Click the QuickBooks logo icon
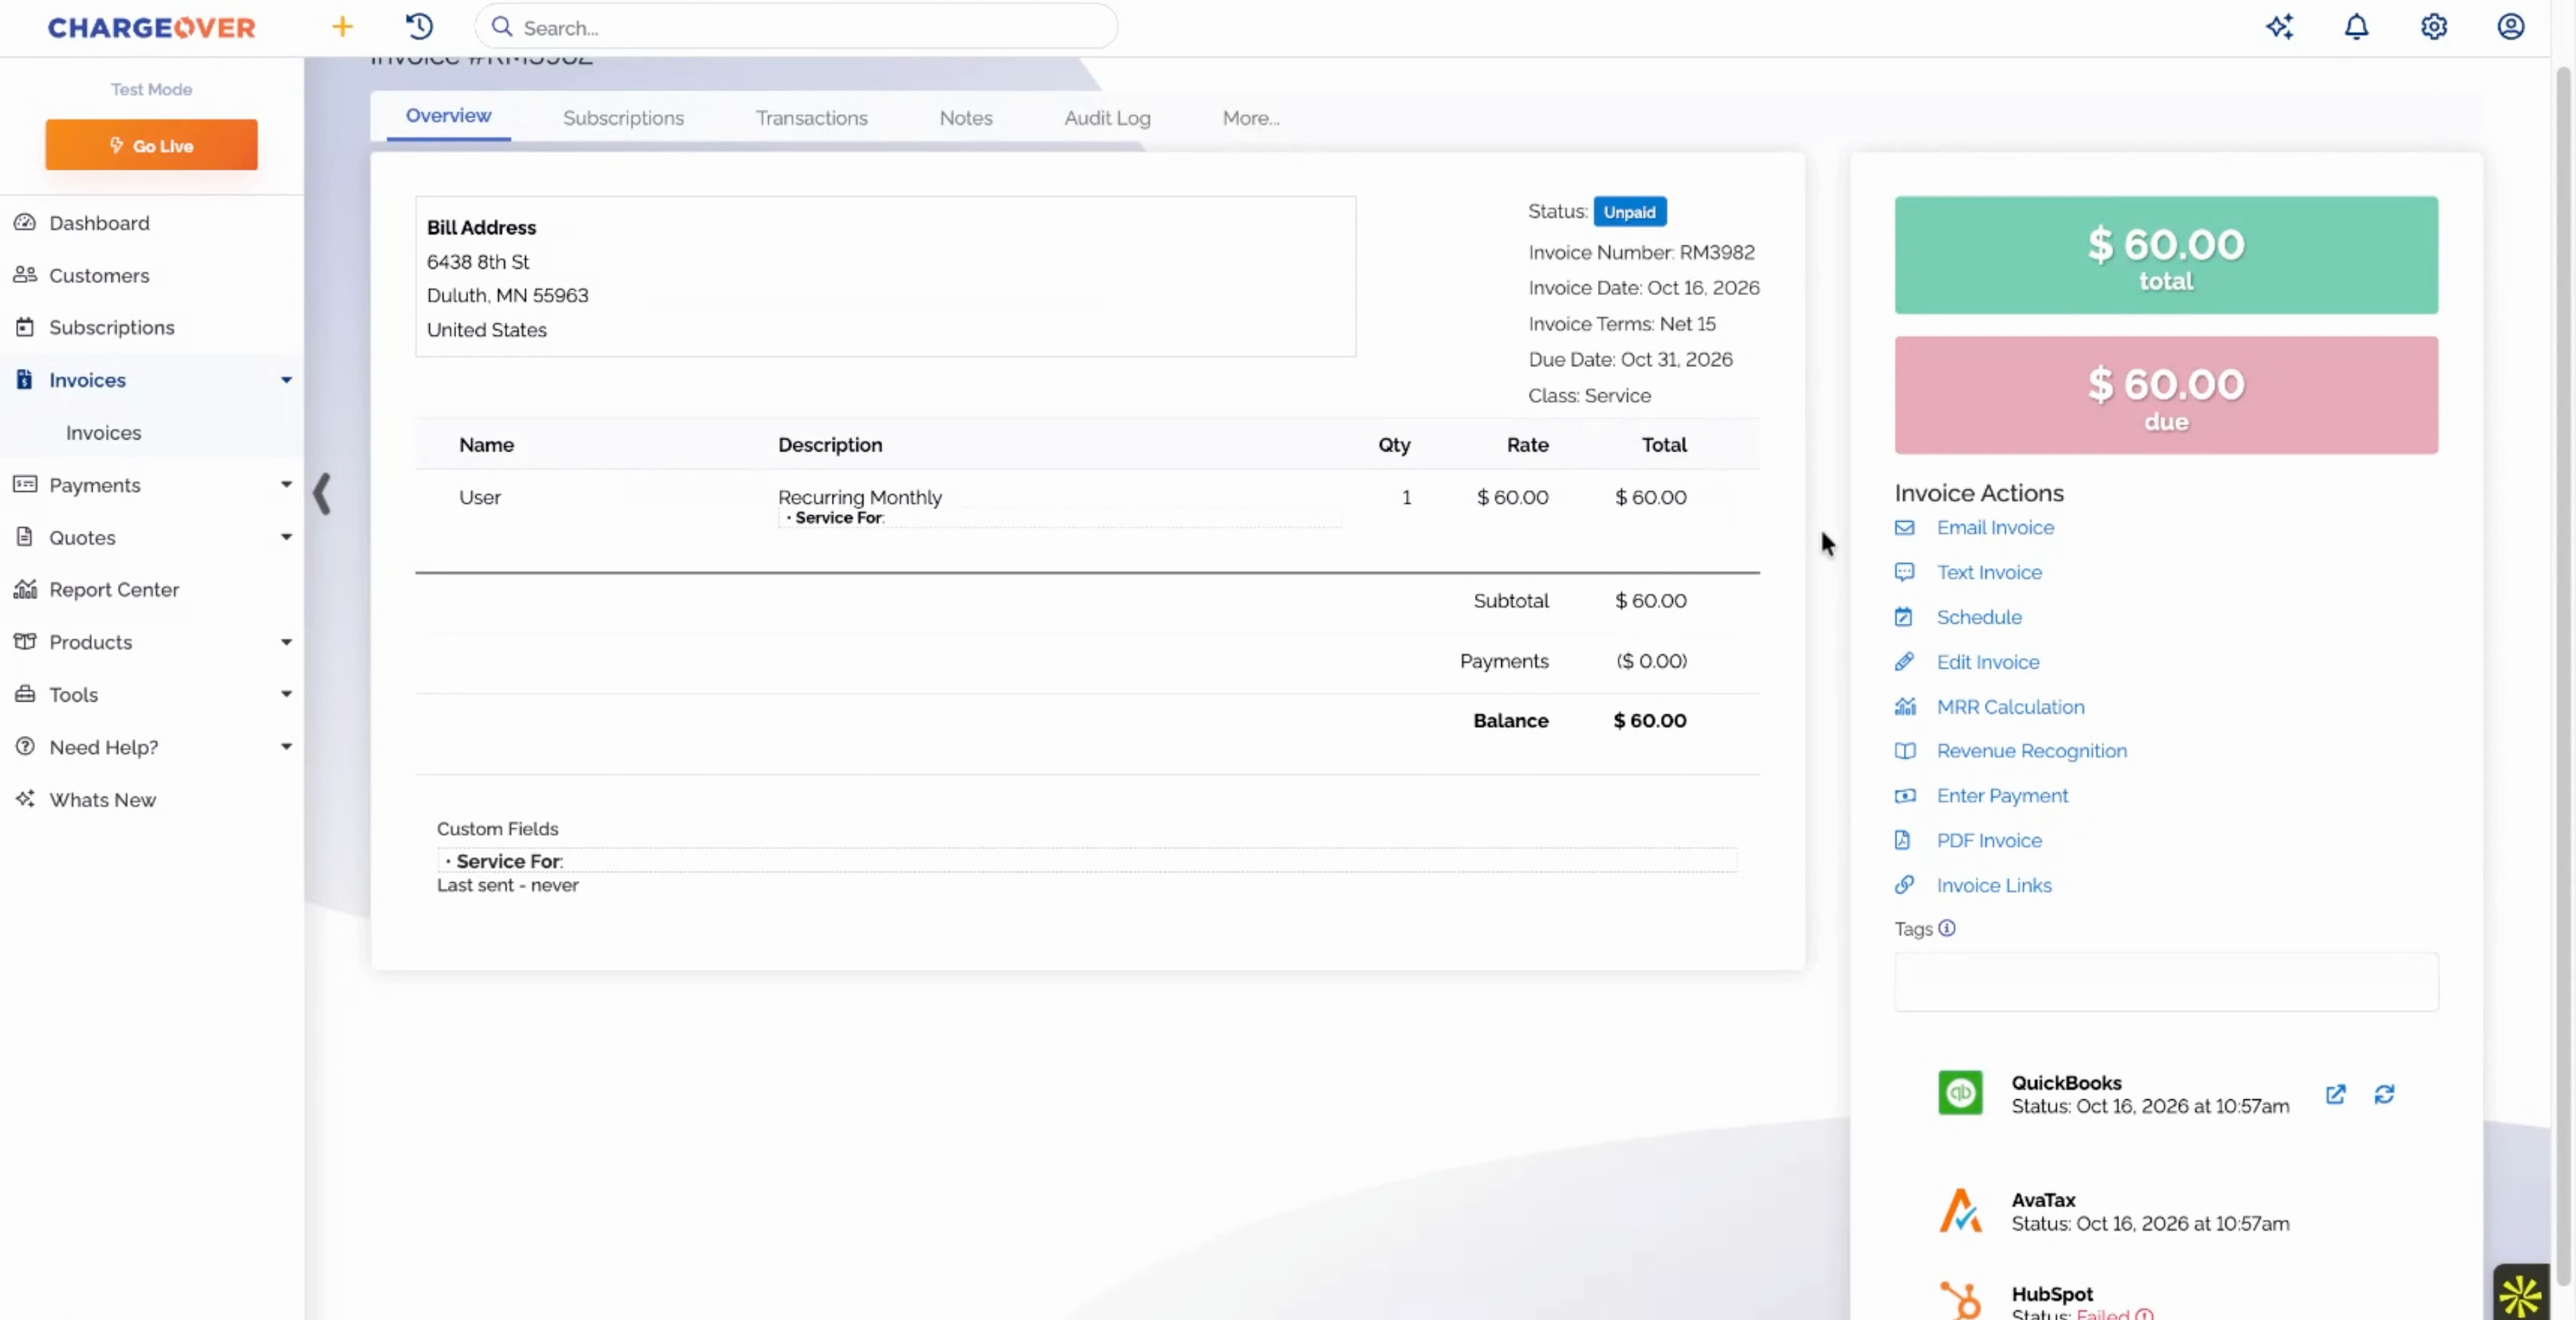 pyautogui.click(x=1960, y=1093)
